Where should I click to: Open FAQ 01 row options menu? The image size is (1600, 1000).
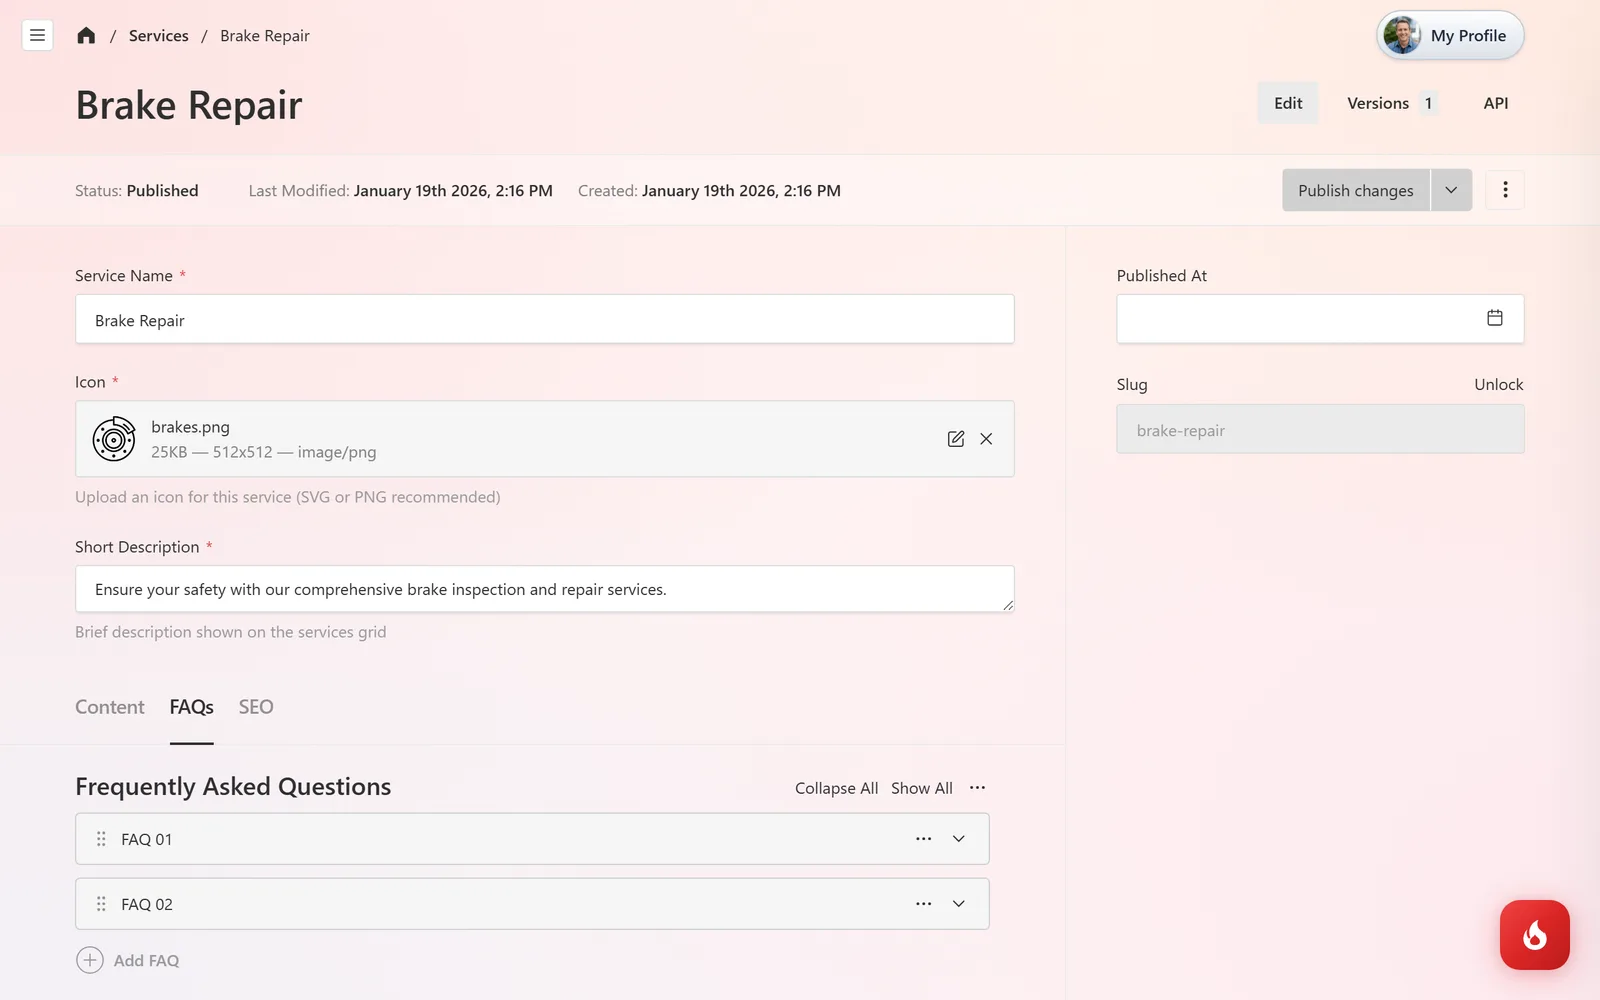pyautogui.click(x=924, y=839)
